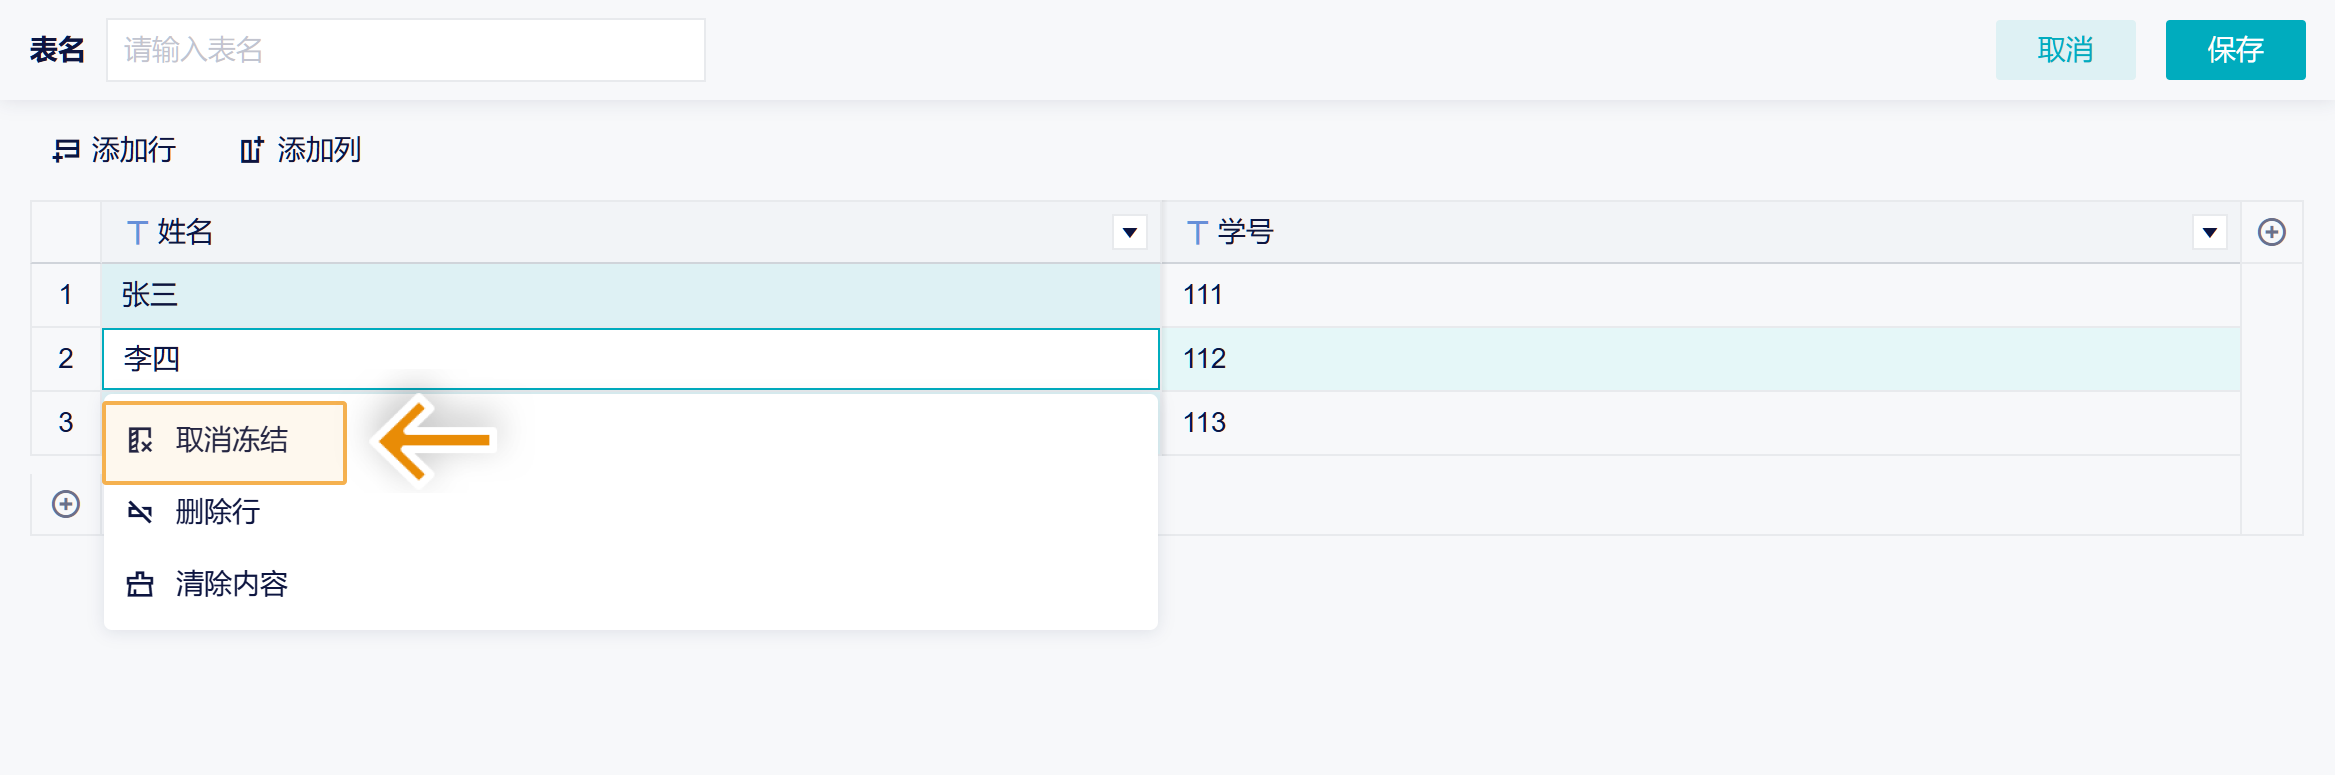Click the add row icon in toolbar
Viewport: 2335px width, 775px height.
click(x=66, y=150)
